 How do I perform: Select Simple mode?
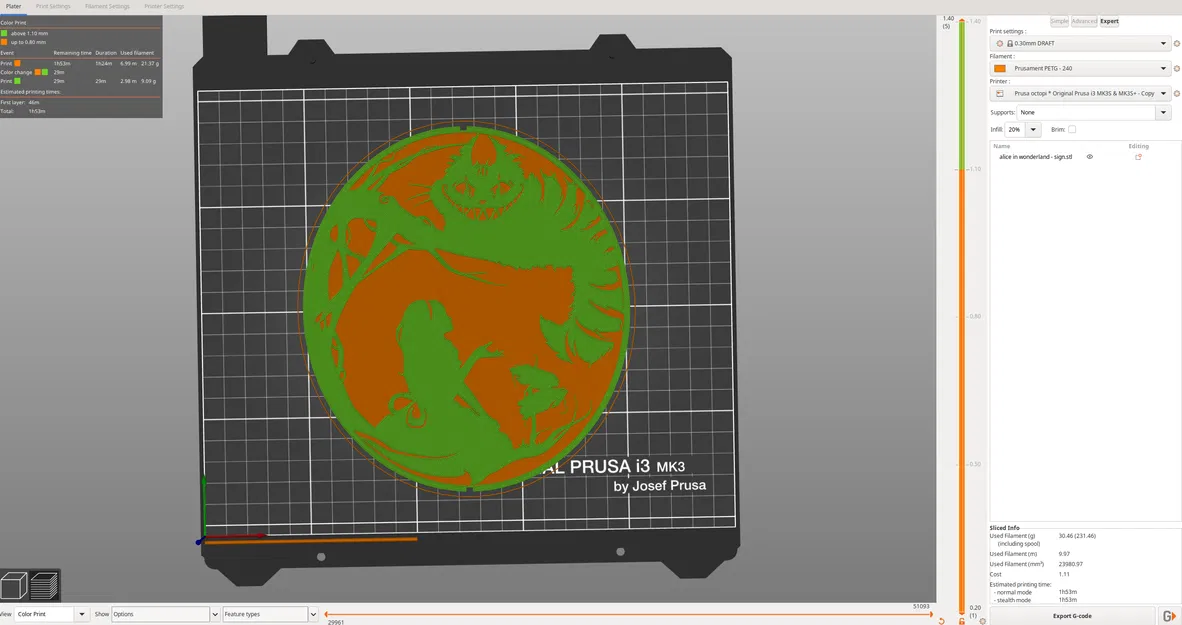(x=1059, y=21)
